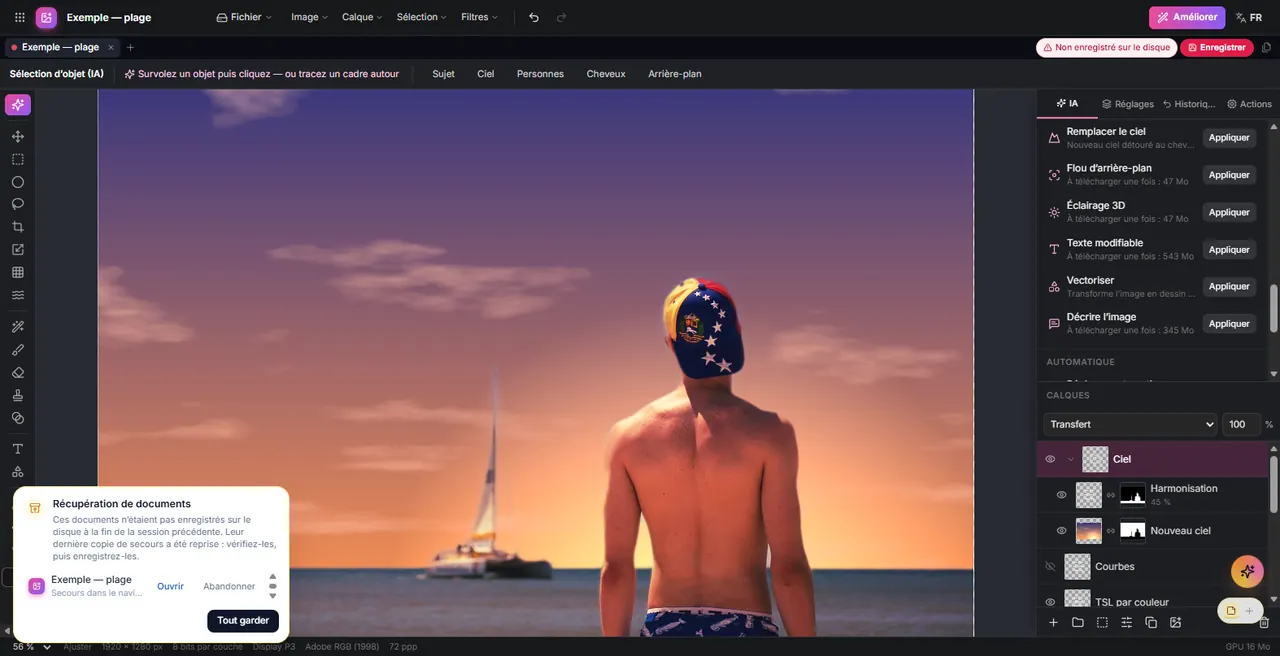The height and width of the screenshot is (656, 1280).
Task: Toggle mask link on Nouveau ciel layer
Action: point(1110,531)
